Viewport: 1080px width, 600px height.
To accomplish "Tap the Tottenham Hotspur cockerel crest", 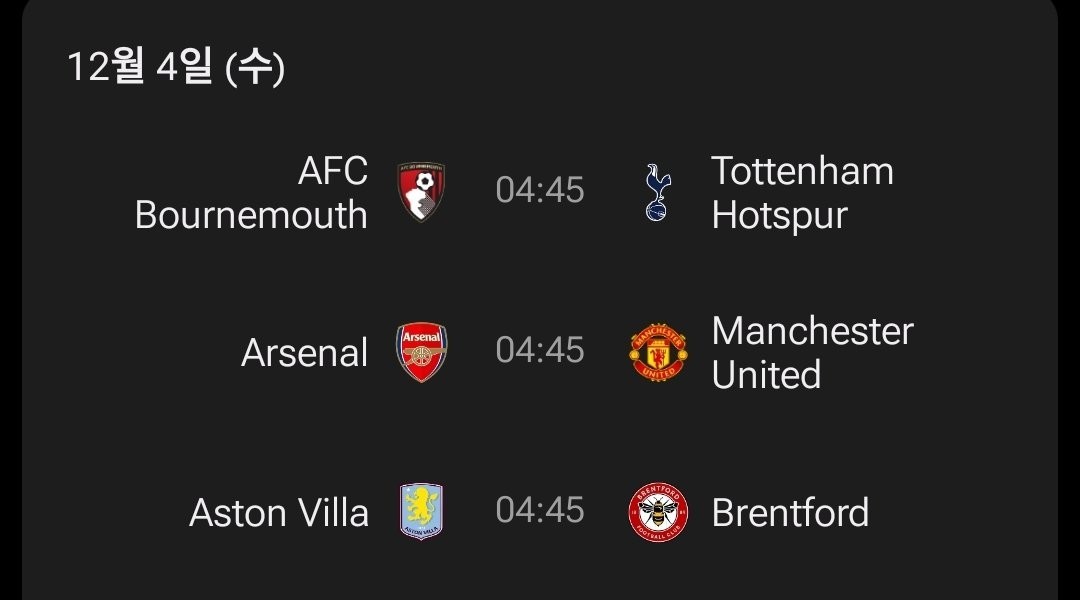I will click(x=658, y=192).
